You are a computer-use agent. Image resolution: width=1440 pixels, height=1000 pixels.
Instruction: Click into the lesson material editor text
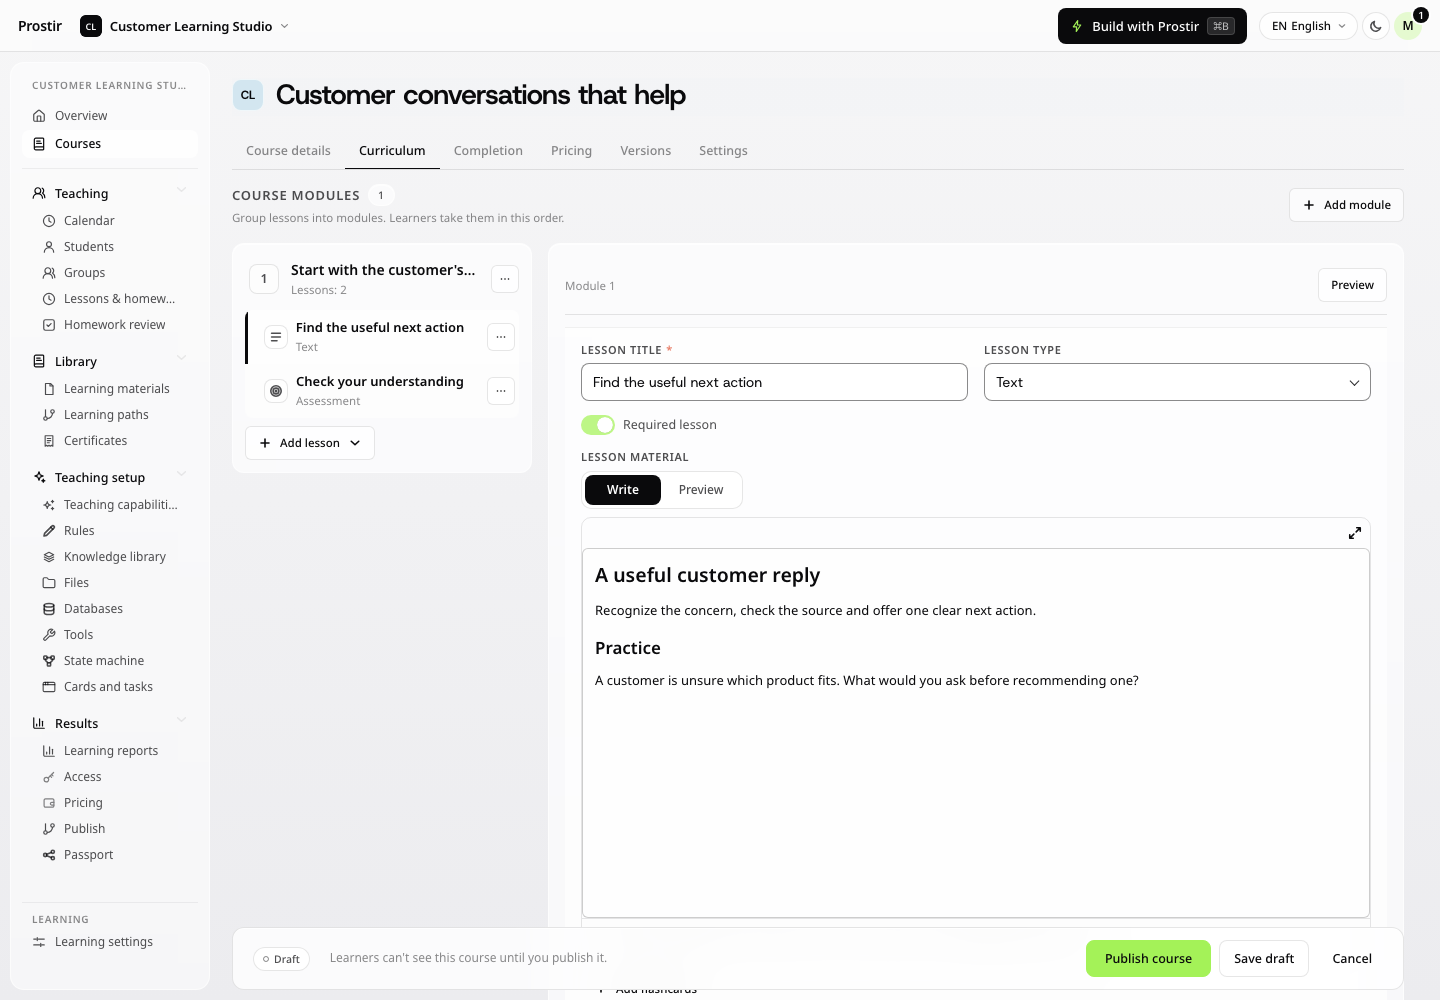tap(975, 733)
